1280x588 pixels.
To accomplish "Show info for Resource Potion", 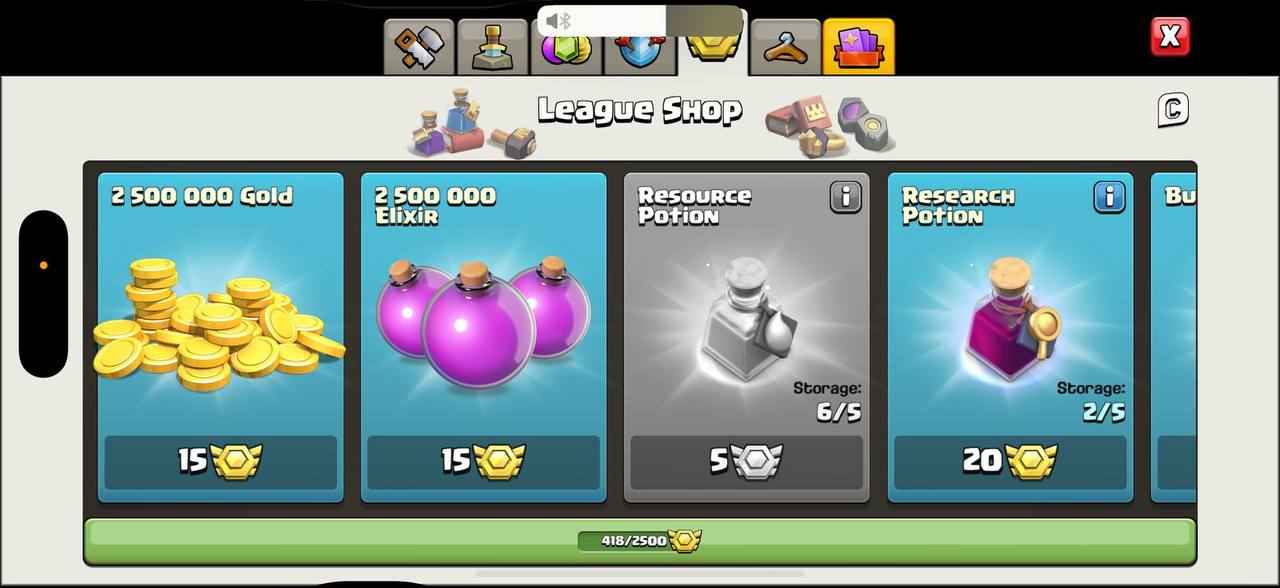I will click(845, 197).
